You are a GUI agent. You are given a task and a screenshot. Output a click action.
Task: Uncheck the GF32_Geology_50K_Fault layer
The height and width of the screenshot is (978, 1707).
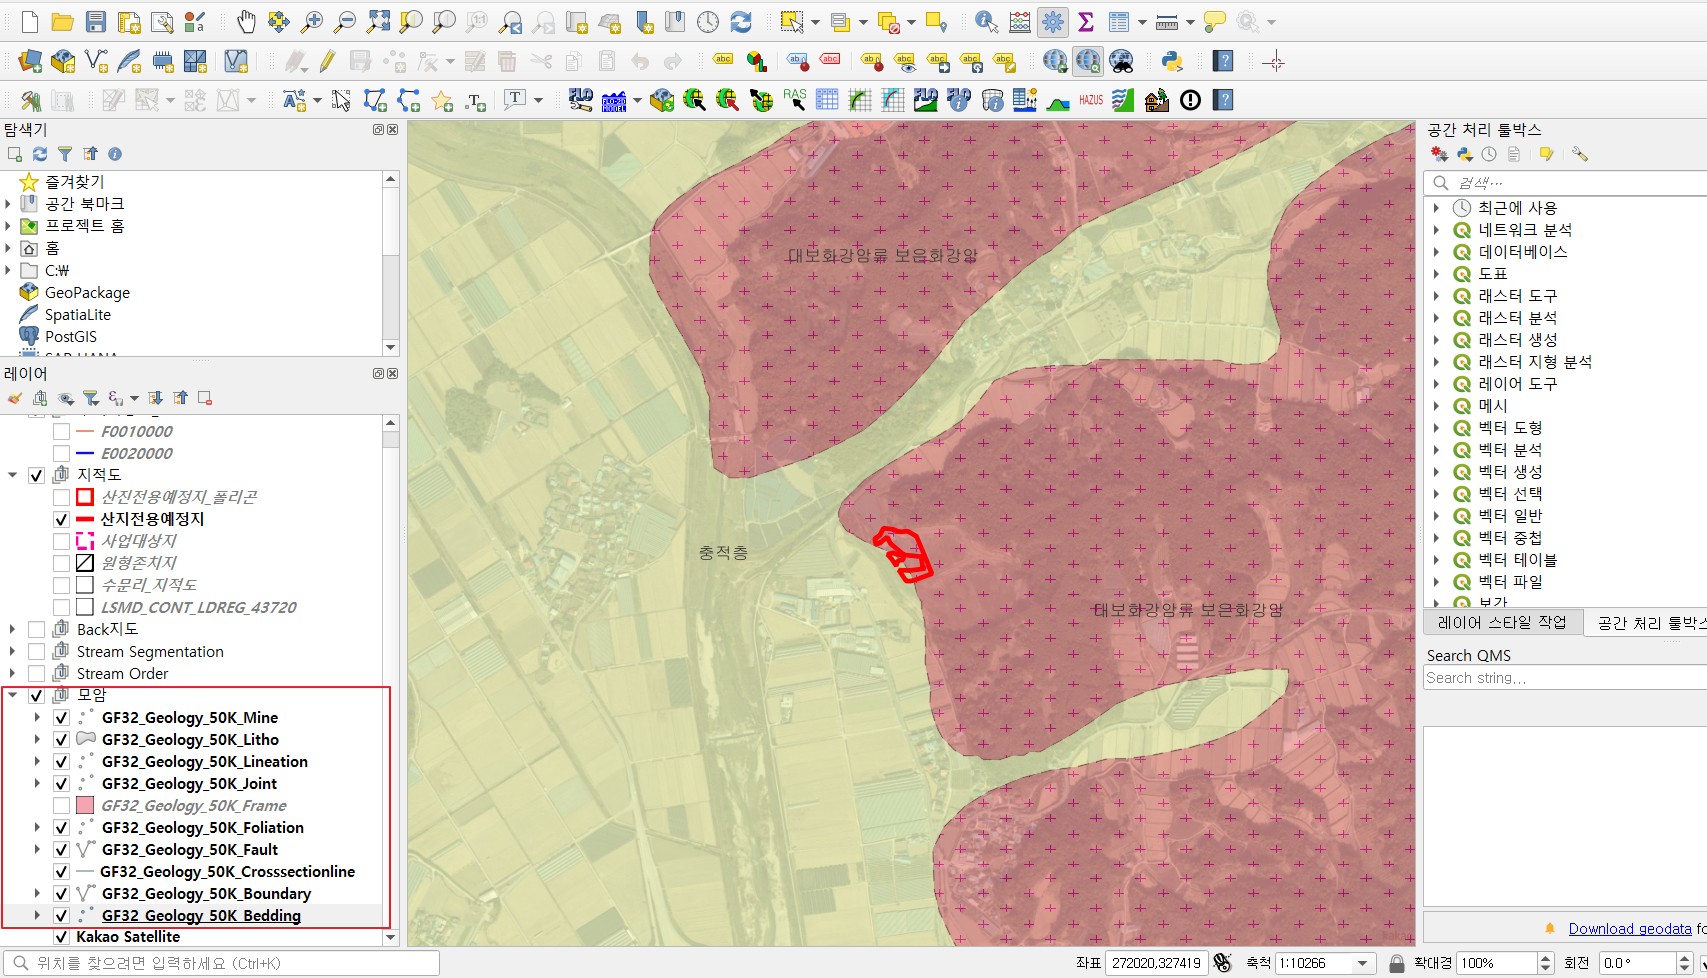tap(61, 850)
